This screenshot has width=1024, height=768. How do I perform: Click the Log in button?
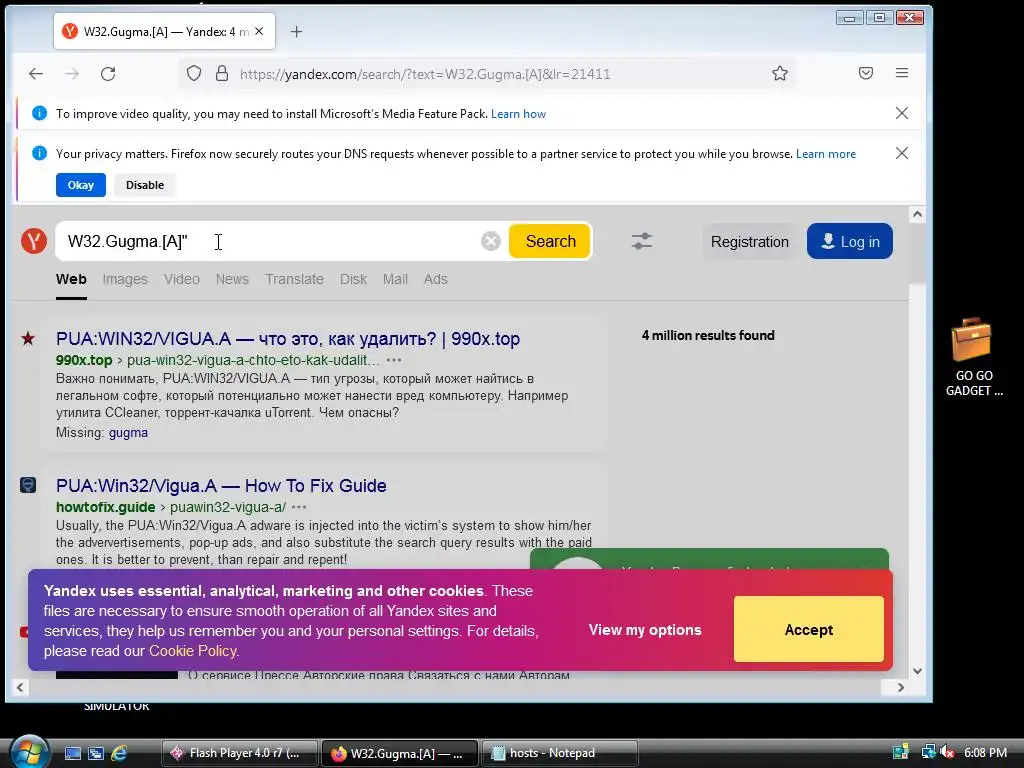pos(850,242)
